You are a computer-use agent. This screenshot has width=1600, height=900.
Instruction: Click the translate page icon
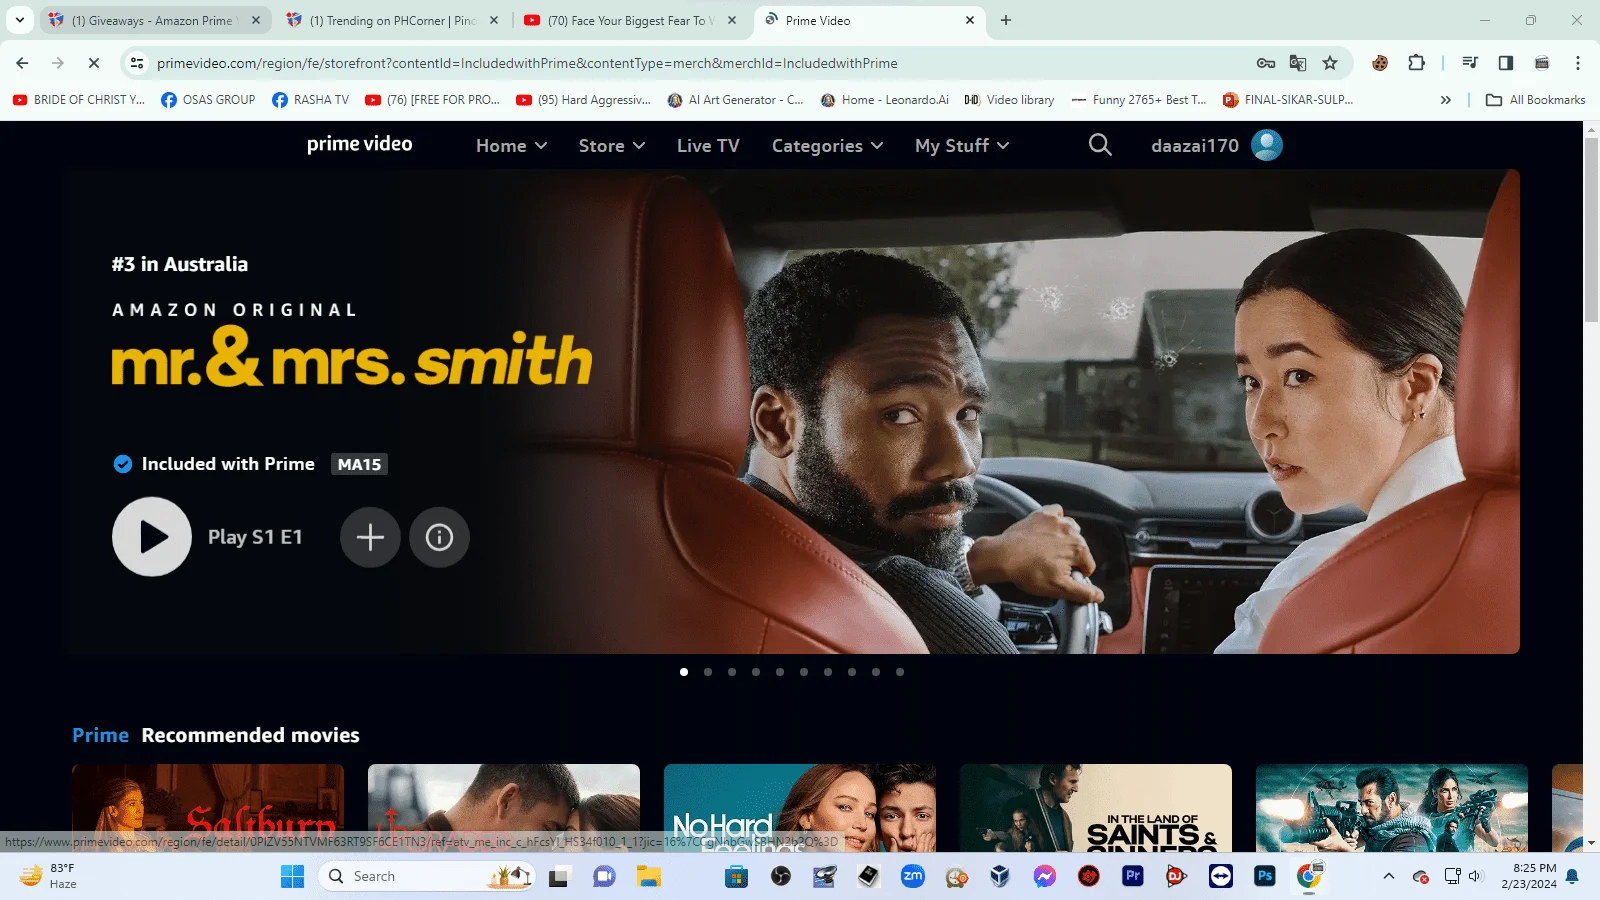point(1298,63)
